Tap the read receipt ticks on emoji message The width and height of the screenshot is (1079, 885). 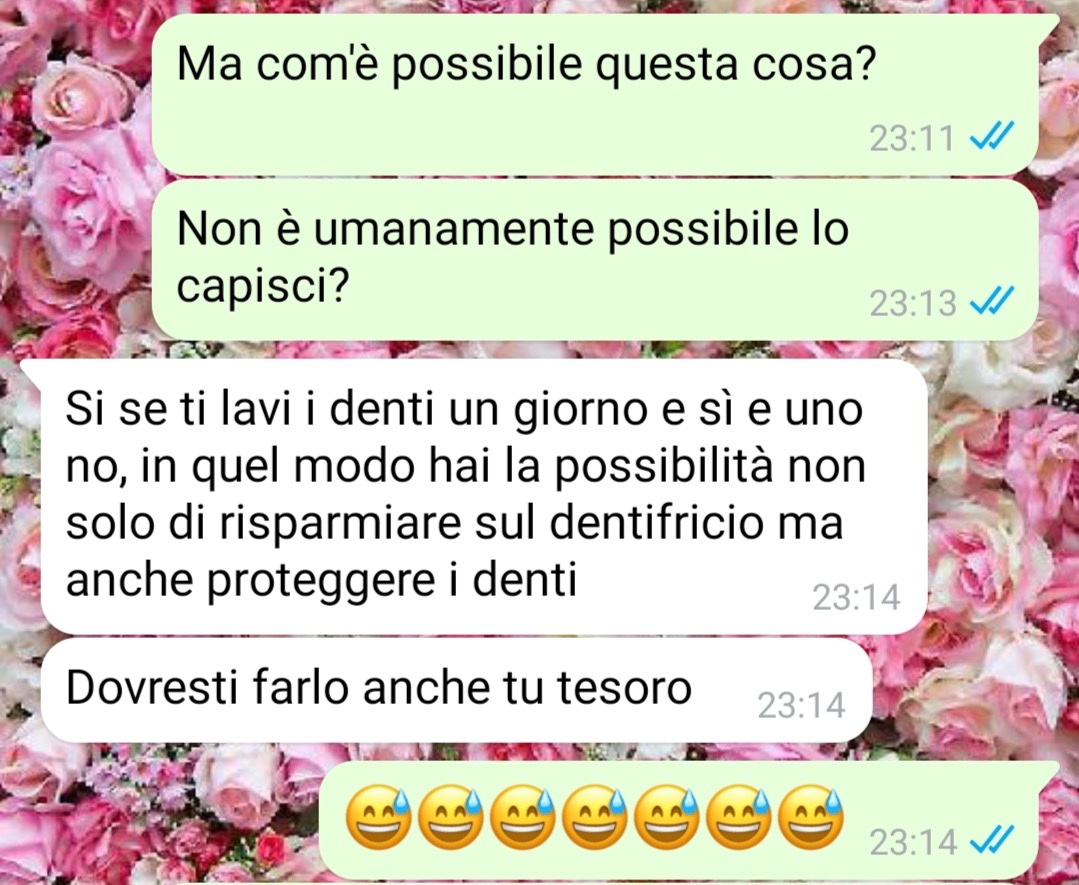pos(992,841)
